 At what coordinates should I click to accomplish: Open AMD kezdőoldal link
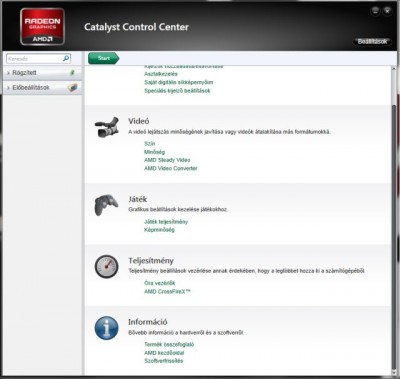coord(164,353)
